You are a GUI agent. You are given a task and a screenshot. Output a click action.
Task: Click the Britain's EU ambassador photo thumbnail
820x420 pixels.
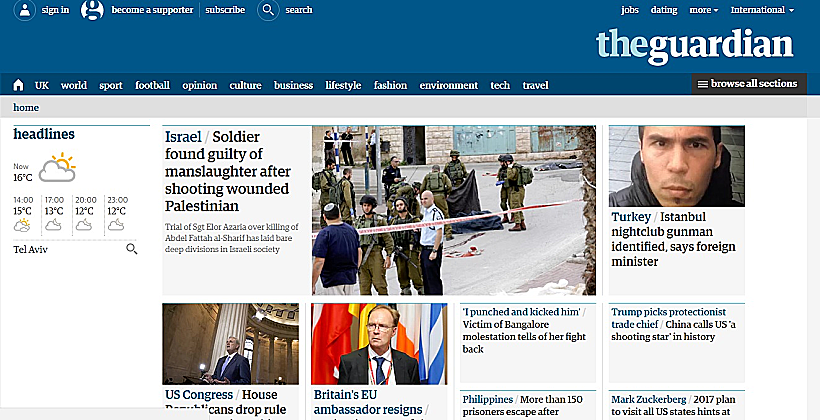379,344
